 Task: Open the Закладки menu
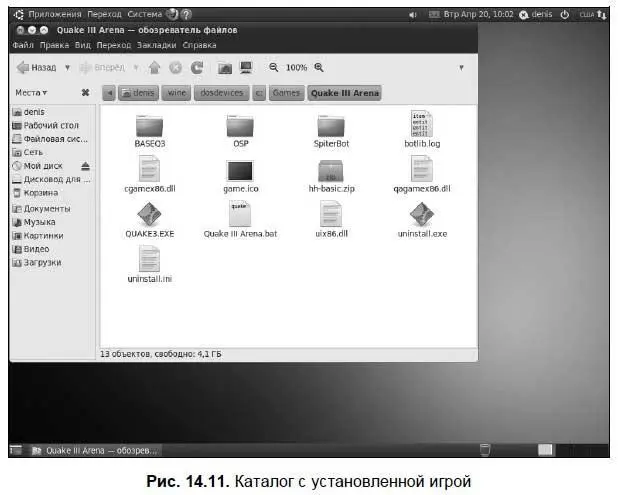click(155, 45)
